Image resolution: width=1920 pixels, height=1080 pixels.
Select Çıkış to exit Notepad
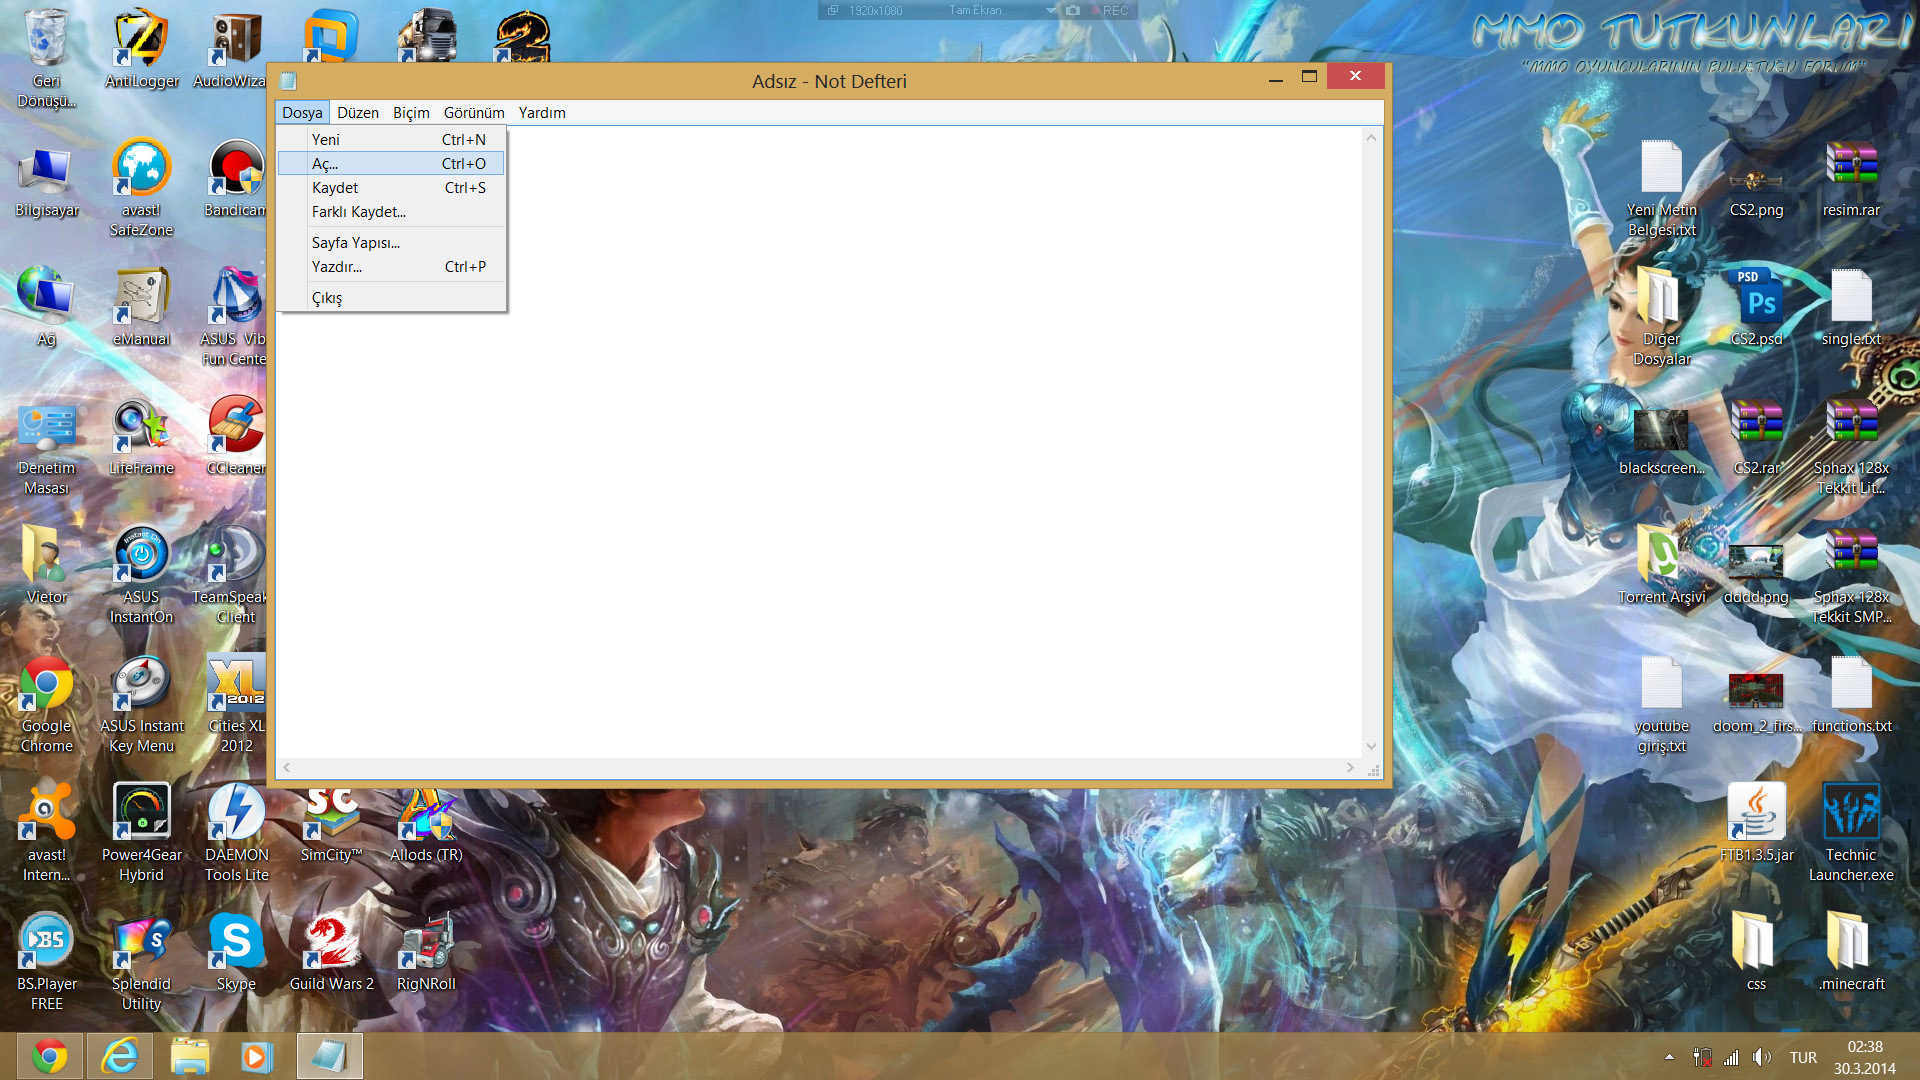coord(326,297)
